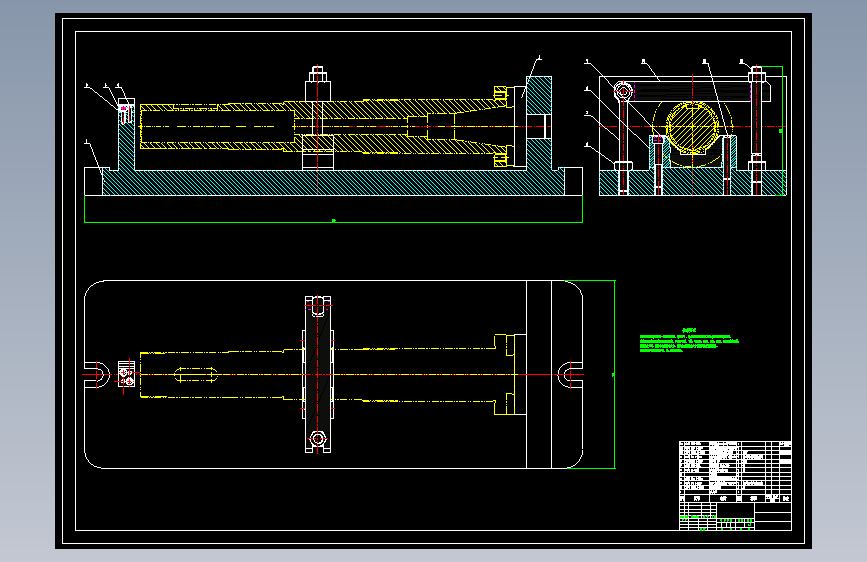The image size is (867, 562).
Task: Click the keyway slot on the shaft in the plan view
Action: coord(196,374)
